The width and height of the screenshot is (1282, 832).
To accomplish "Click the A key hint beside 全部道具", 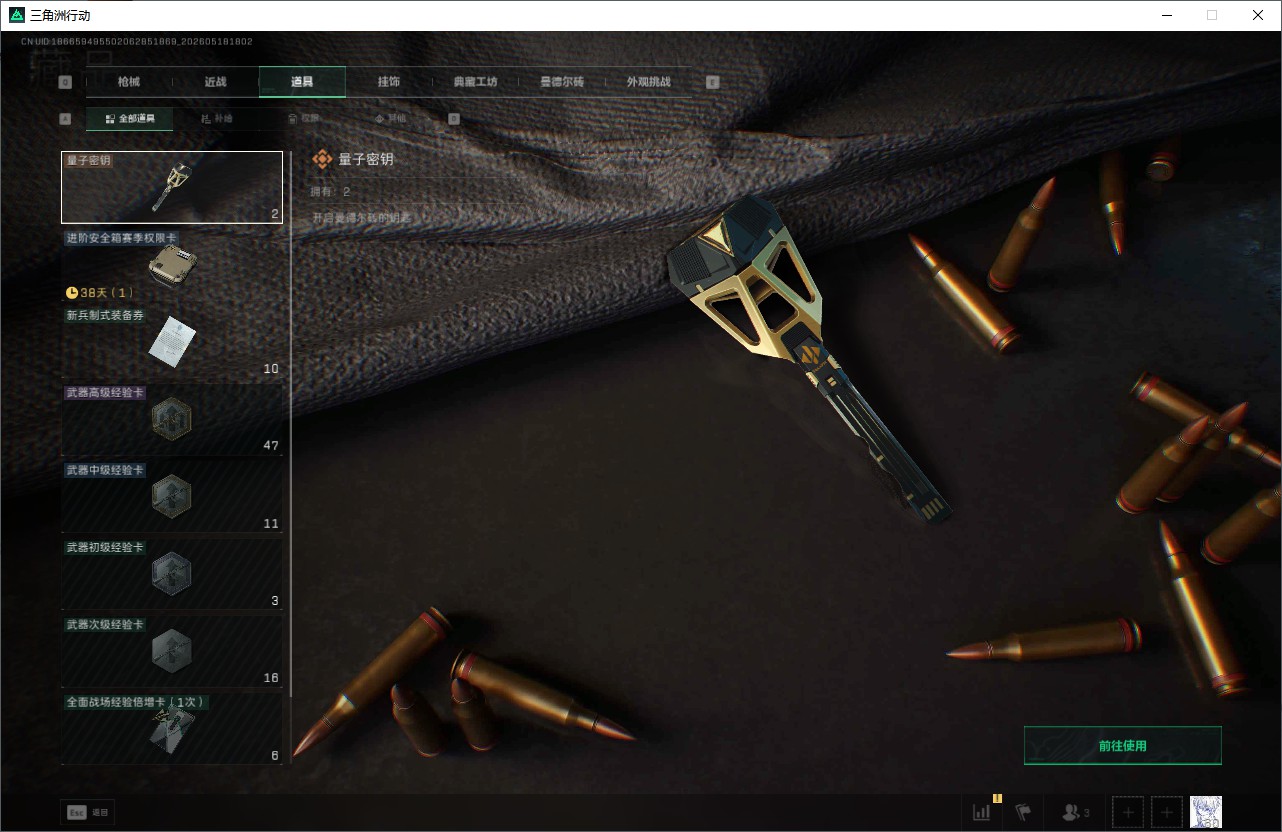I will (x=66, y=119).
